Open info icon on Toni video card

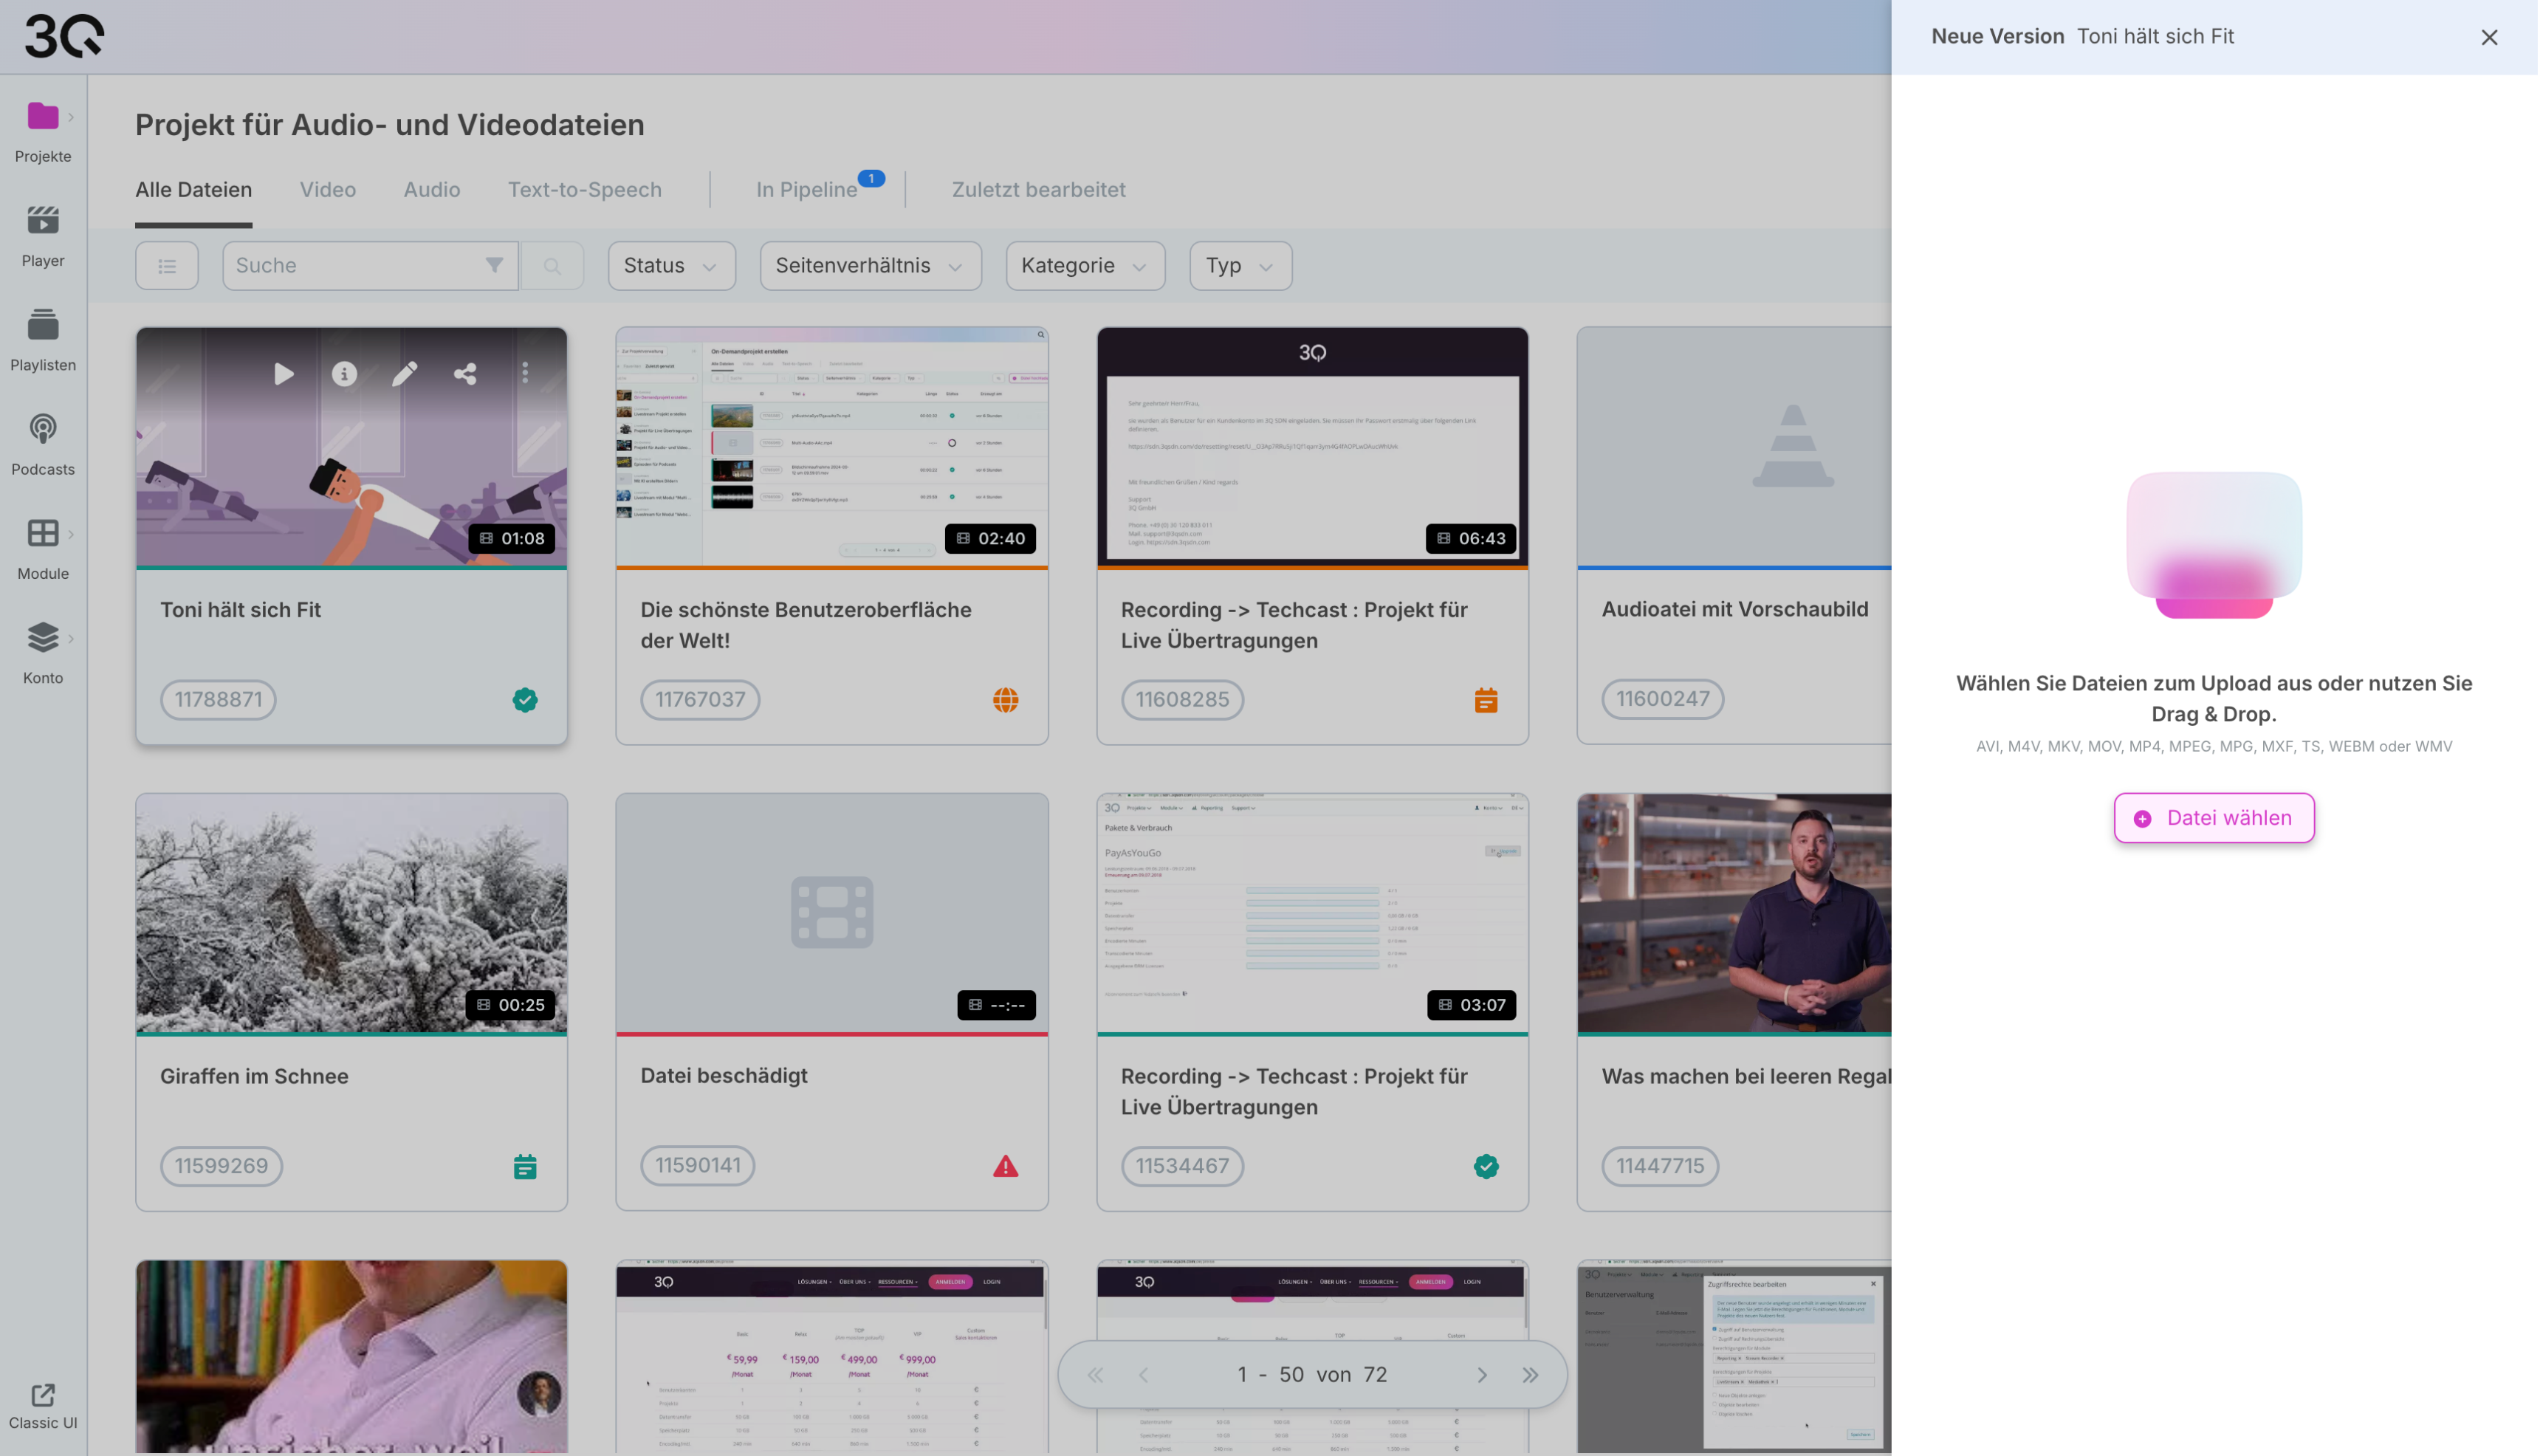click(x=344, y=374)
